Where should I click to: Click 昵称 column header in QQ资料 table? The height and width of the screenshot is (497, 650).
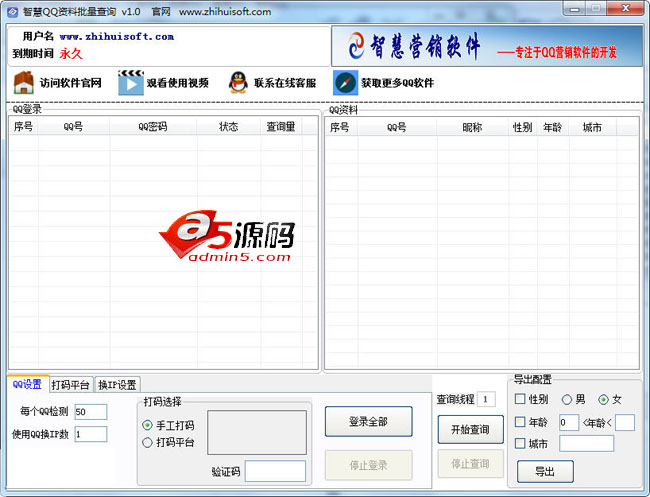coord(472,127)
